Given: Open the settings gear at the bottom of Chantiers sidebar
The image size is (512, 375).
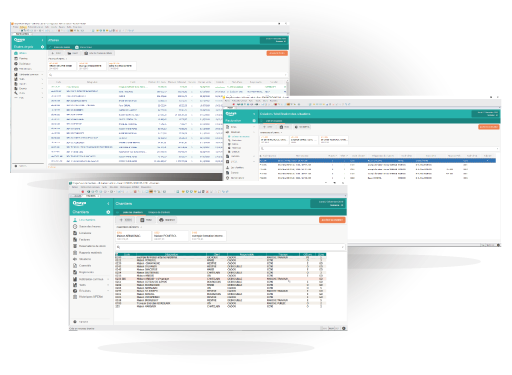Looking at the screenshot, I should [x=75, y=322].
